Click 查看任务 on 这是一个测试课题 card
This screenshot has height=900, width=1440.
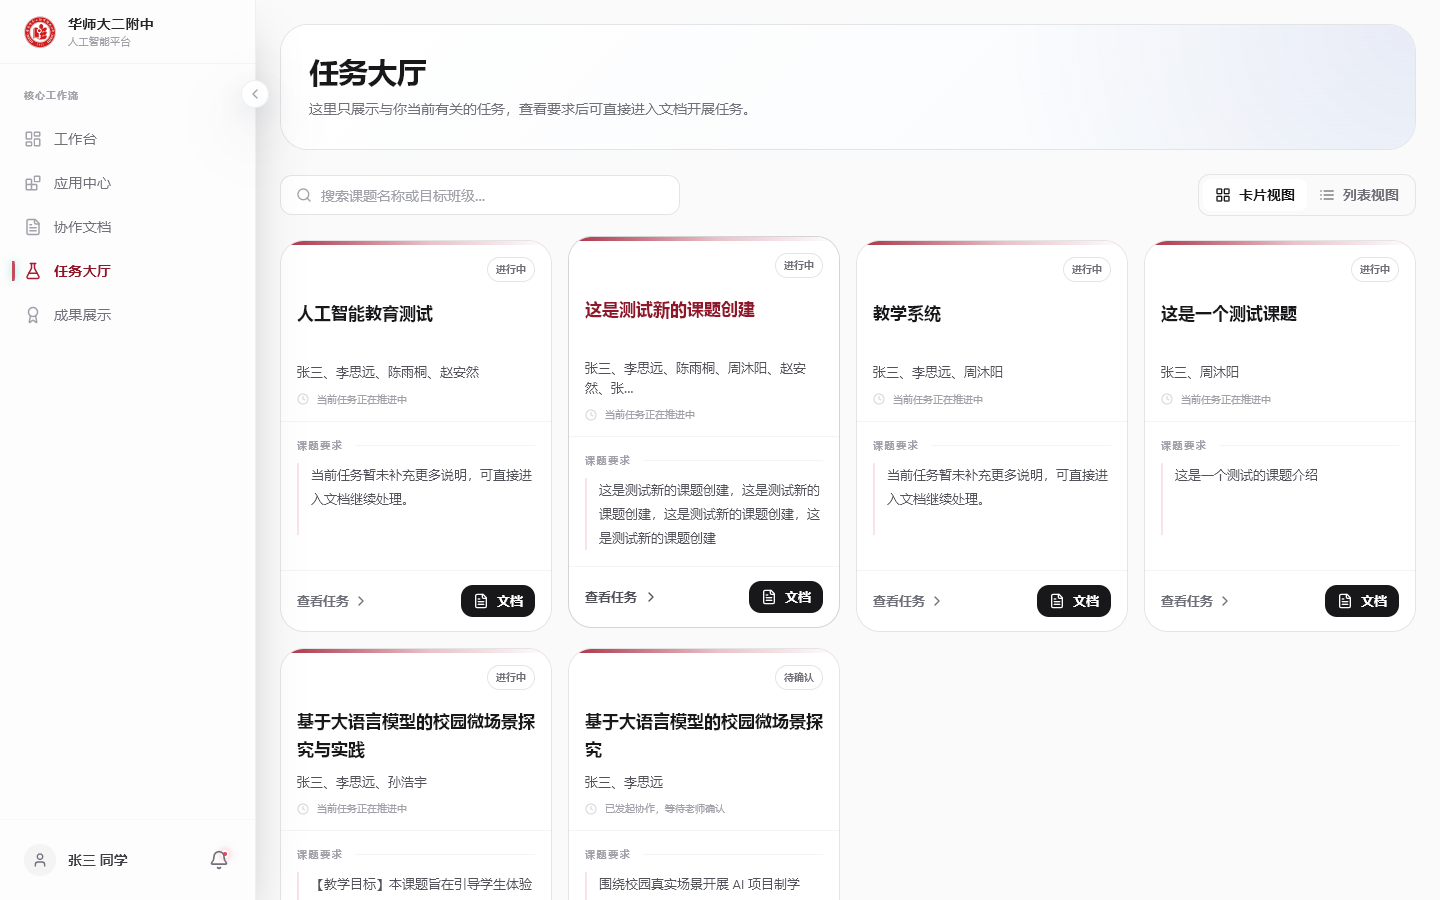(x=1195, y=601)
